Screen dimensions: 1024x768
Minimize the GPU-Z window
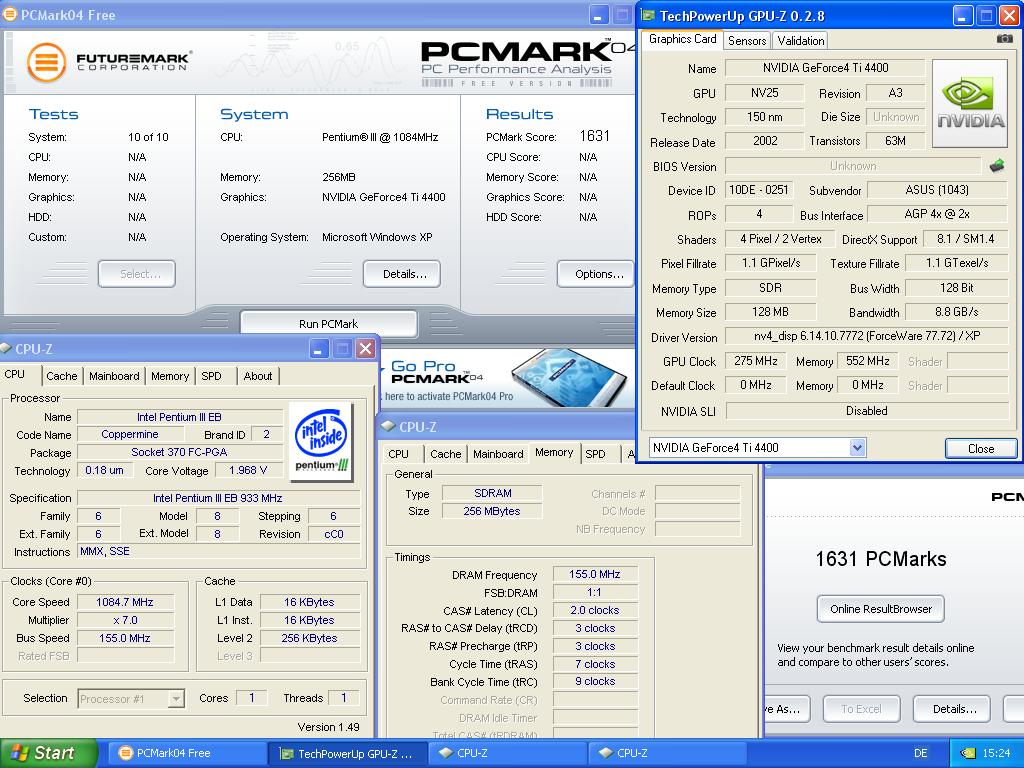(962, 16)
